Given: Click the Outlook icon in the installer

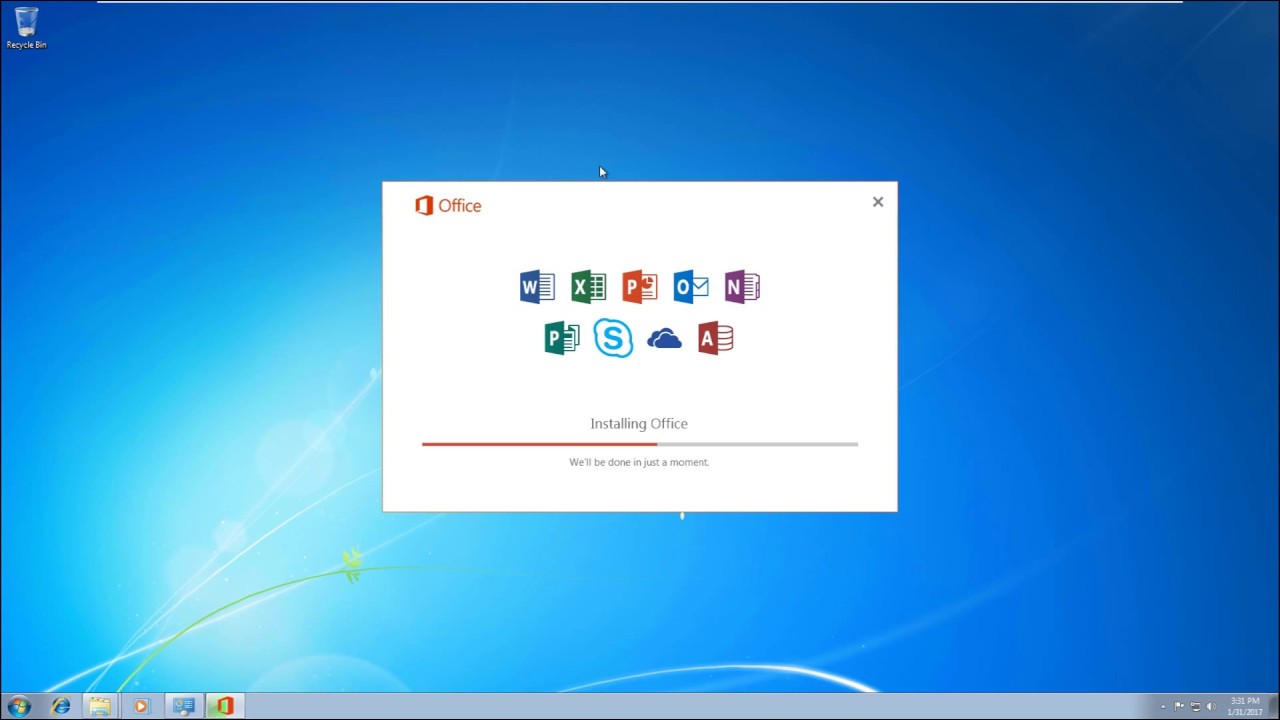Looking at the screenshot, I should (x=691, y=287).
